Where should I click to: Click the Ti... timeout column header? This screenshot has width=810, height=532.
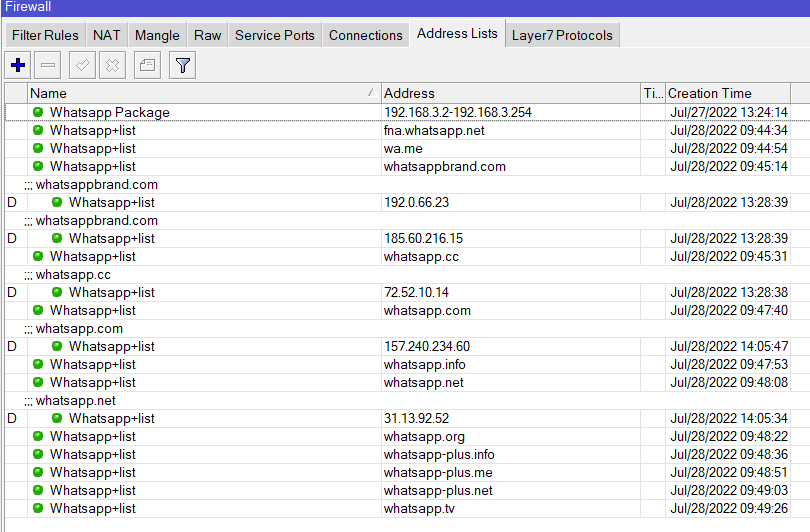653,93
